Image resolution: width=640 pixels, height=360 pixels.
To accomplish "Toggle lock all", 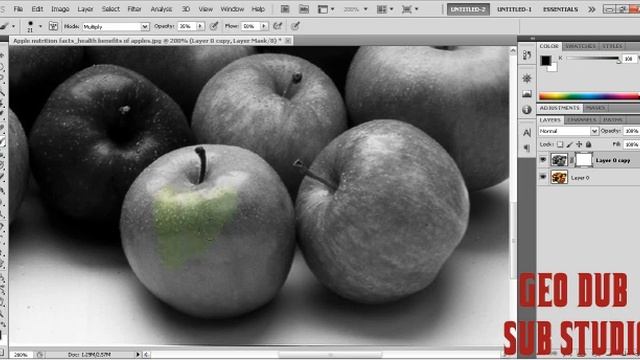I will [589, 144].
